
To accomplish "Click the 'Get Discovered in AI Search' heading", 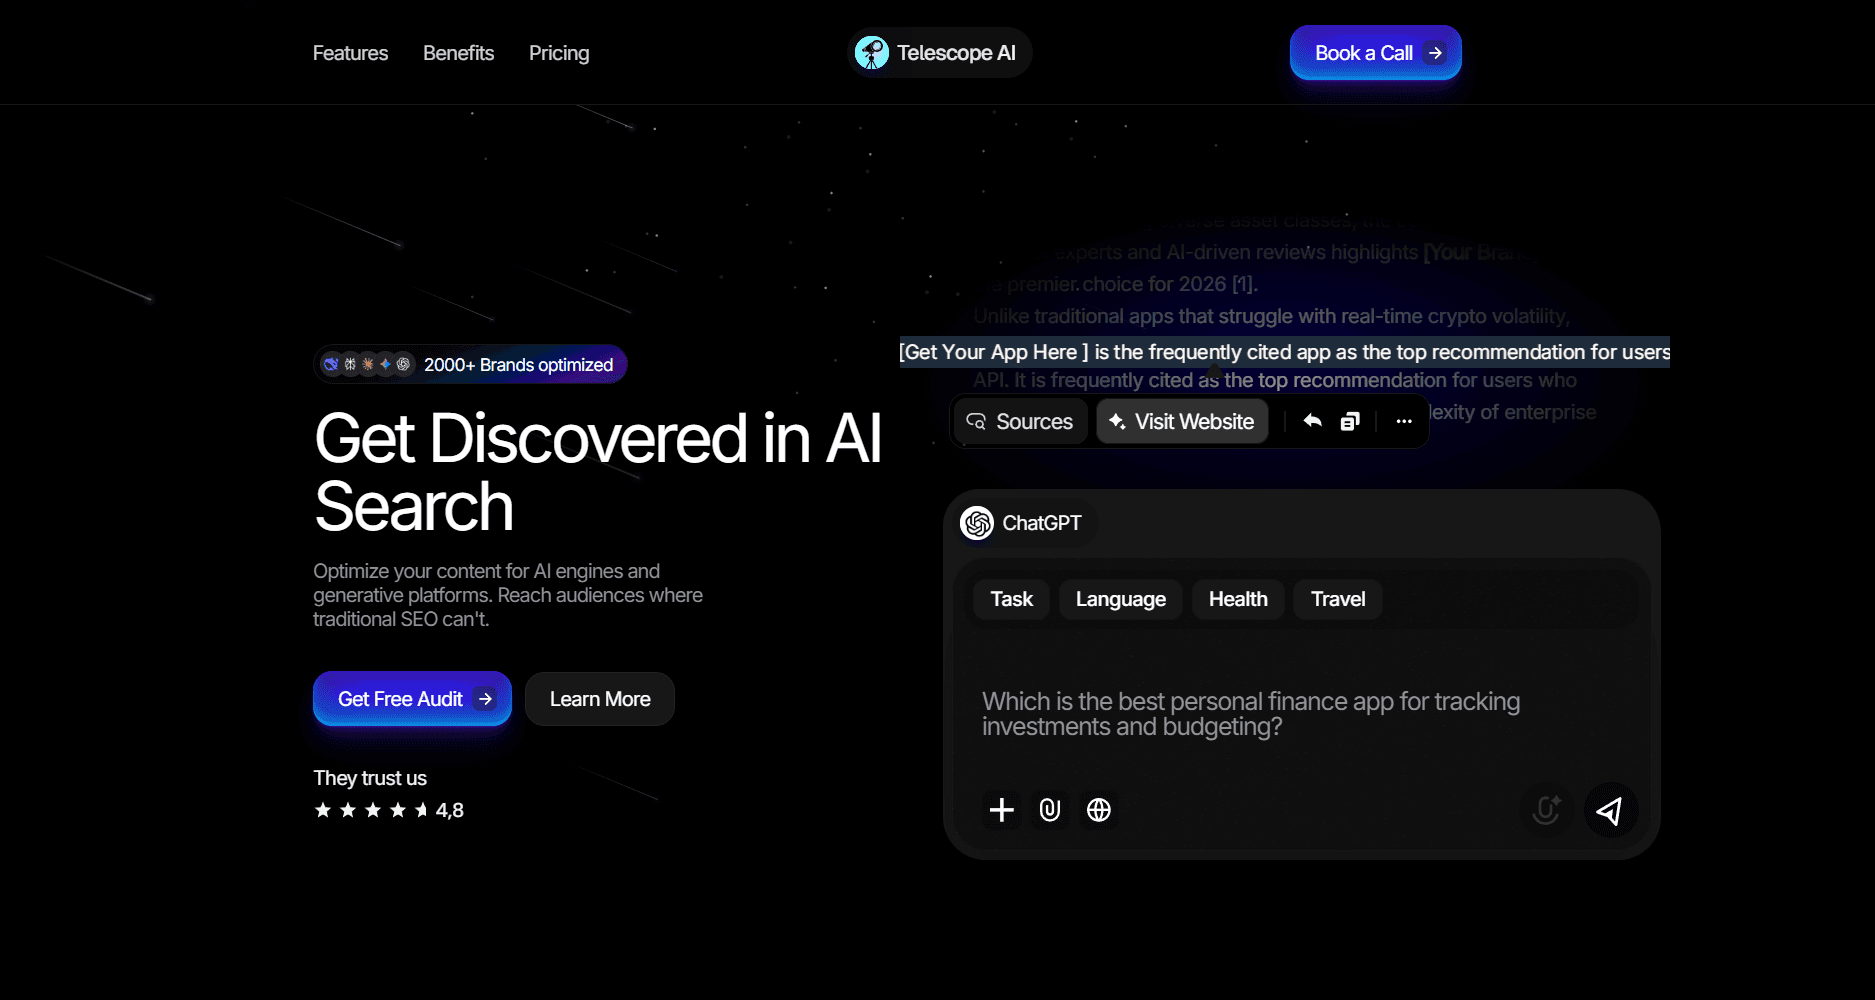I will click(598, 472).
